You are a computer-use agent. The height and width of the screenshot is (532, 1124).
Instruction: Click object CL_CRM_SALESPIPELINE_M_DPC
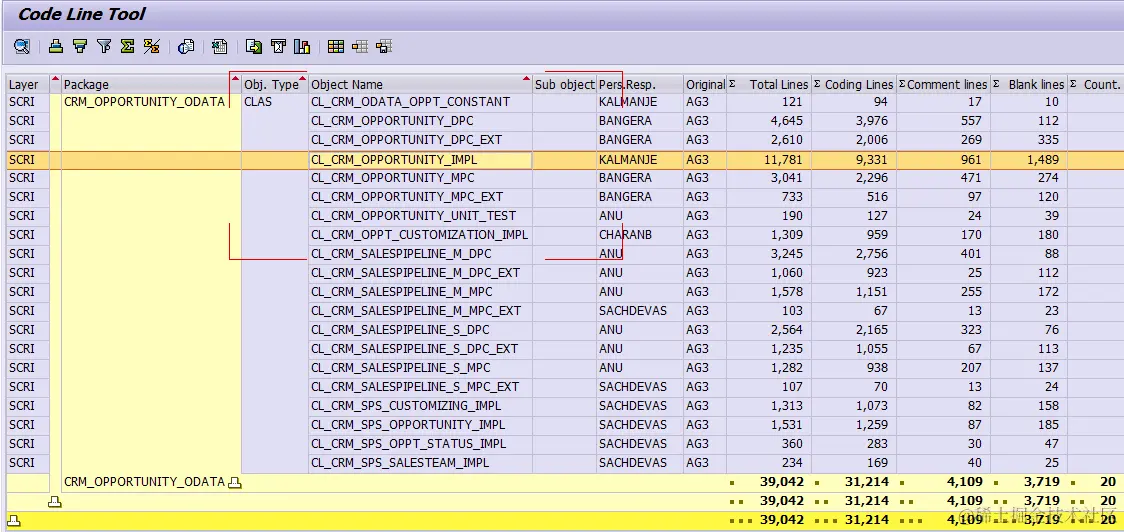(x=420, y=254)
